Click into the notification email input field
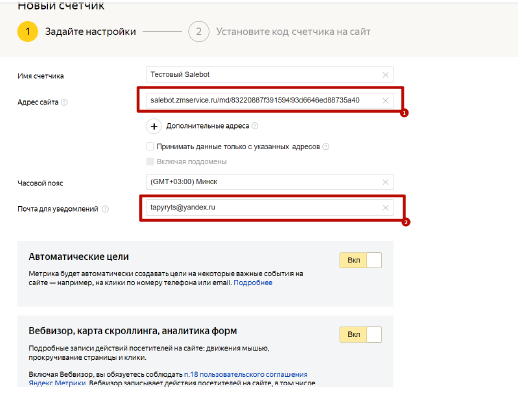The image size is (522, 397). point(270,208)
